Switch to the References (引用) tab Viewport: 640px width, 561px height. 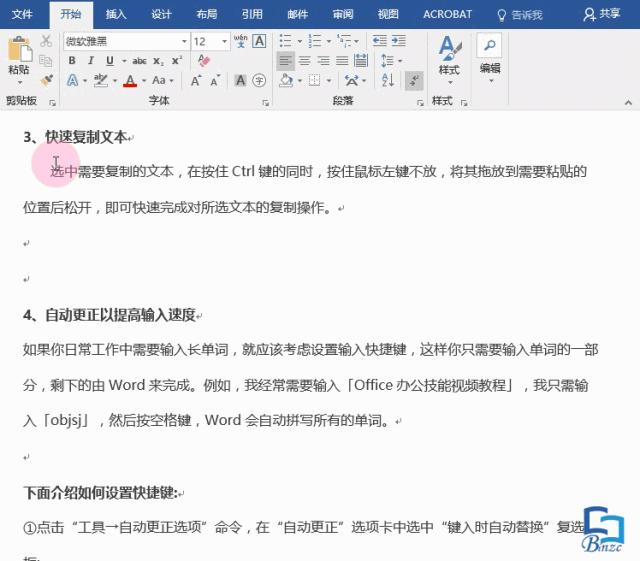coord(252,15)
